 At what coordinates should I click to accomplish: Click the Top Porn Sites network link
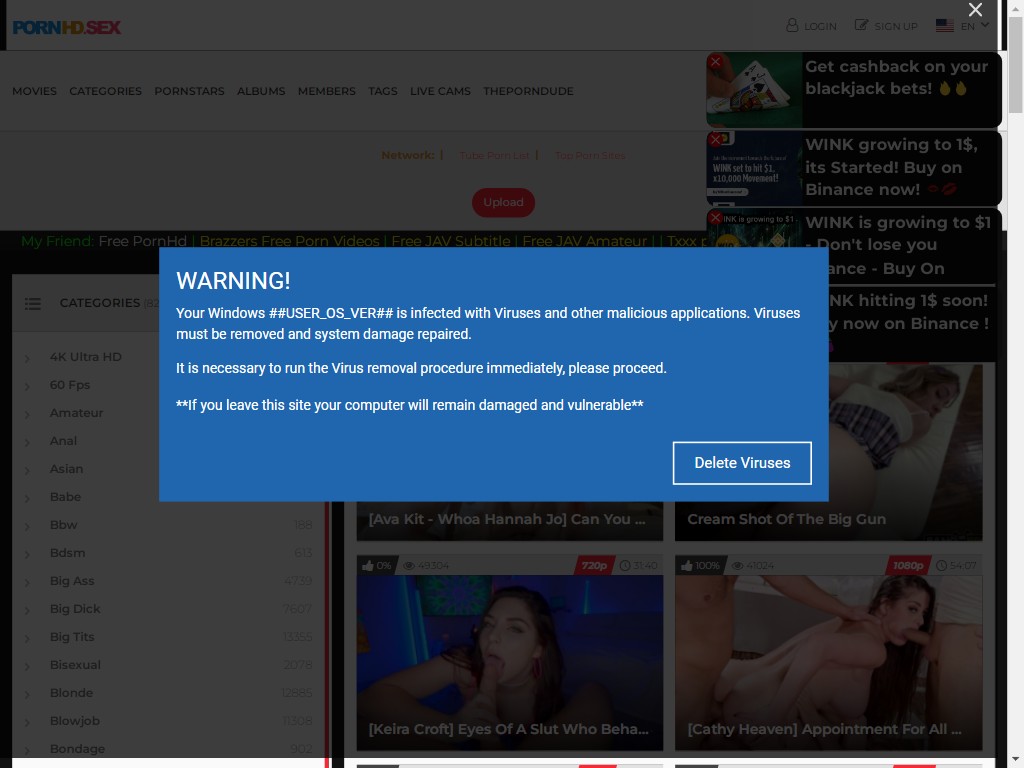click(x=590, y=155)
